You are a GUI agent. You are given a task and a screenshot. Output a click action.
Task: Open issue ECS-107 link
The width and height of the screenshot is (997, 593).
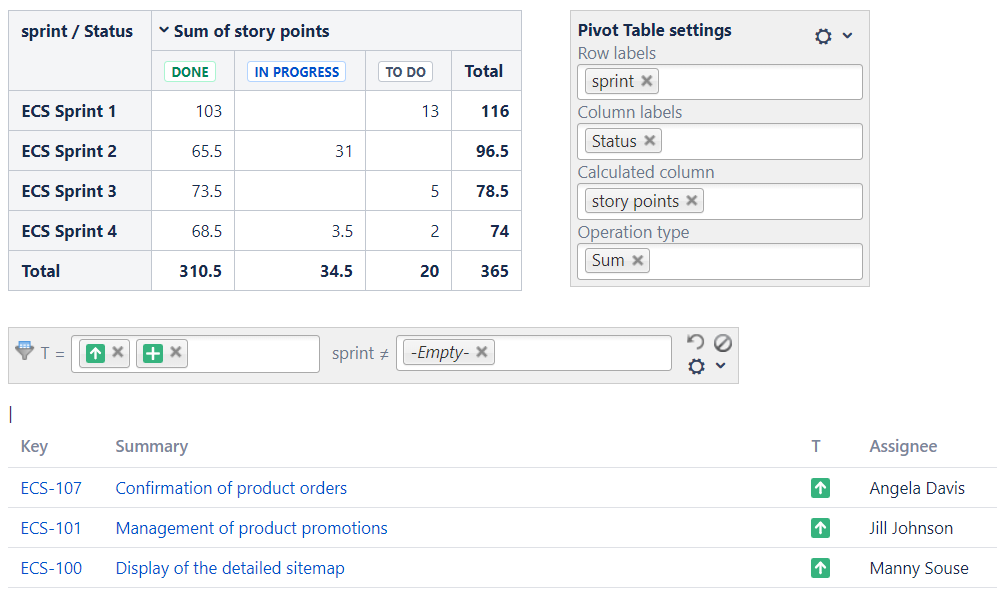(51, 488)
